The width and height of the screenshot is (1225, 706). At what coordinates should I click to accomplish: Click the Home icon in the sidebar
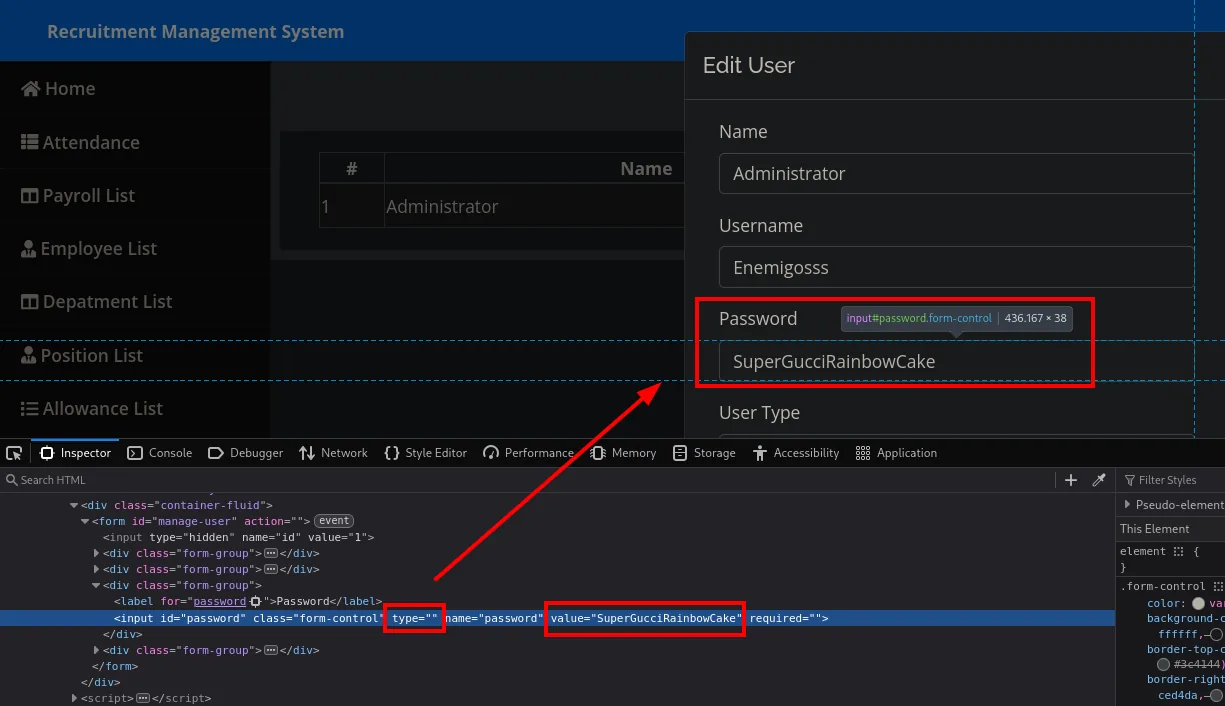31,89
